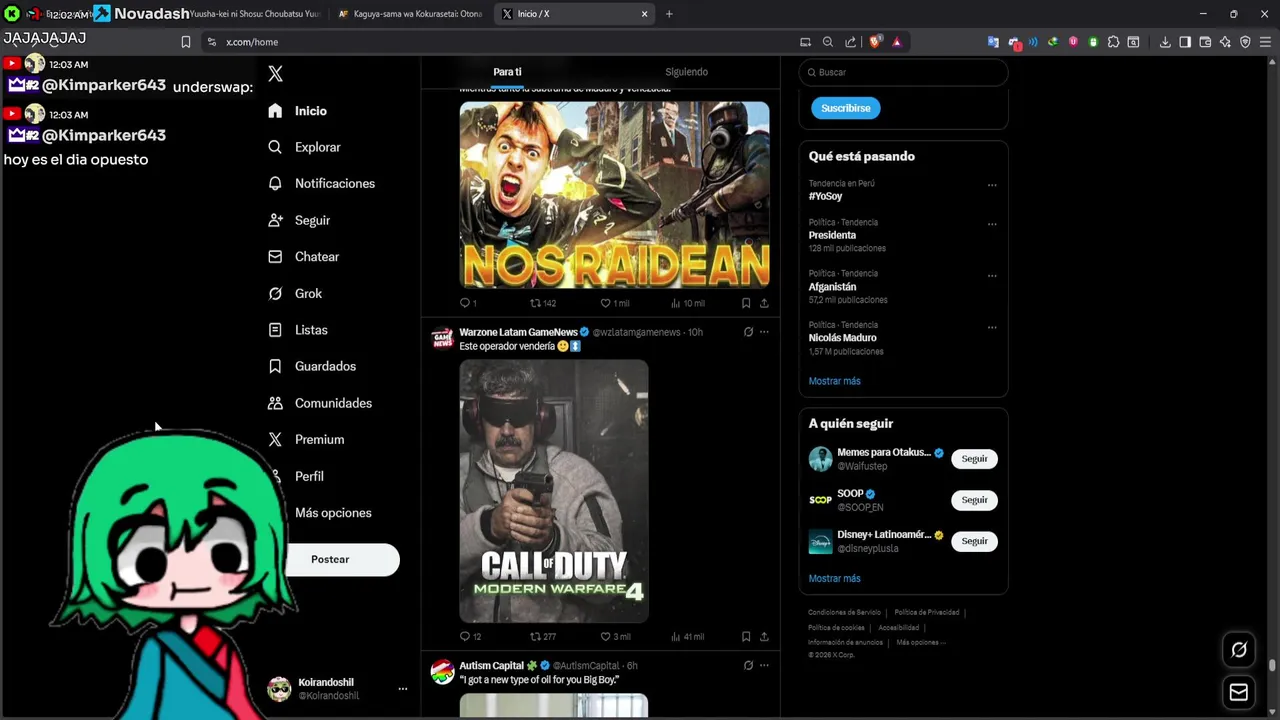Open the Brave wallet icon
Screen dimensions: 1280x720
click(x=1205, y=42)
